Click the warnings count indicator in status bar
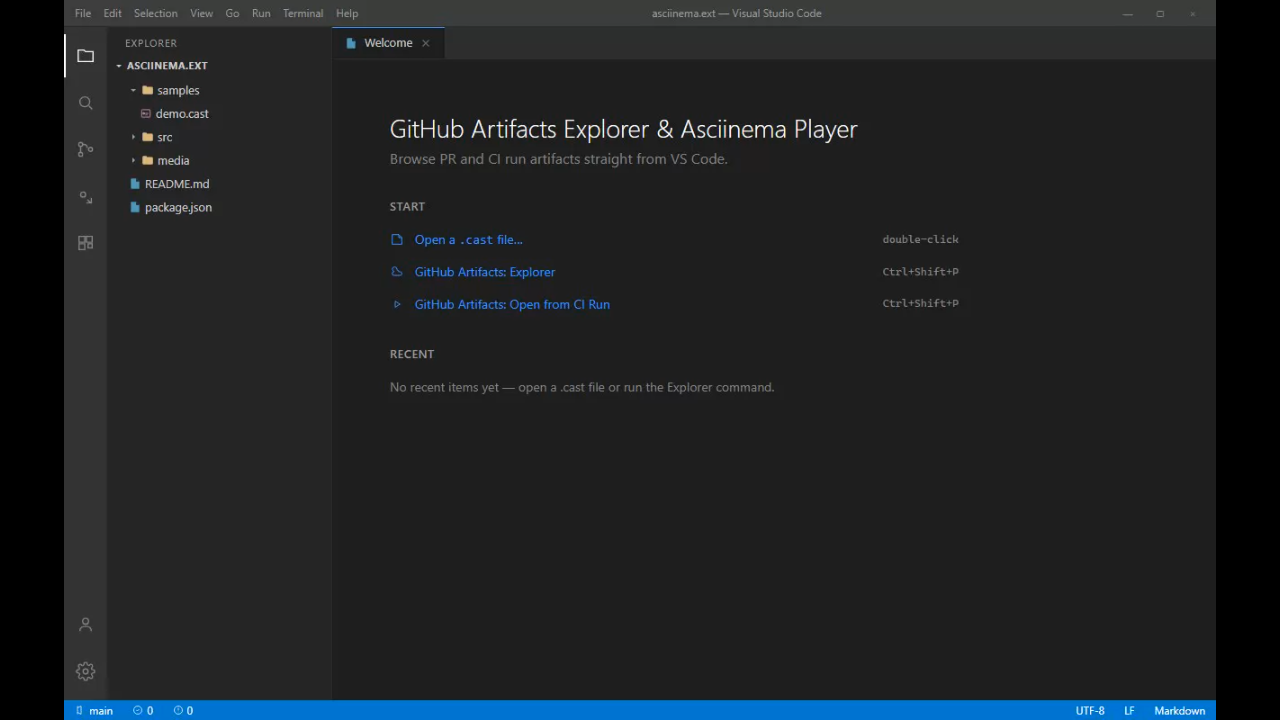This screenshot has width=1280, height=720. coord(183,711)
